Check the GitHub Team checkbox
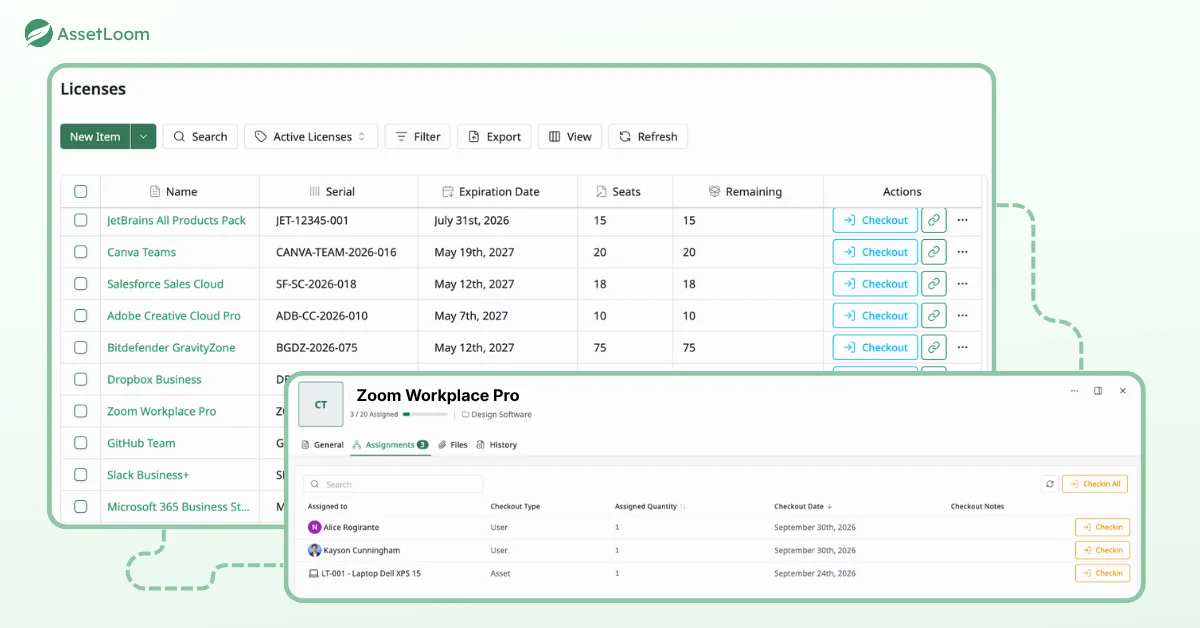1200x628 pixels. click(81, 443)
